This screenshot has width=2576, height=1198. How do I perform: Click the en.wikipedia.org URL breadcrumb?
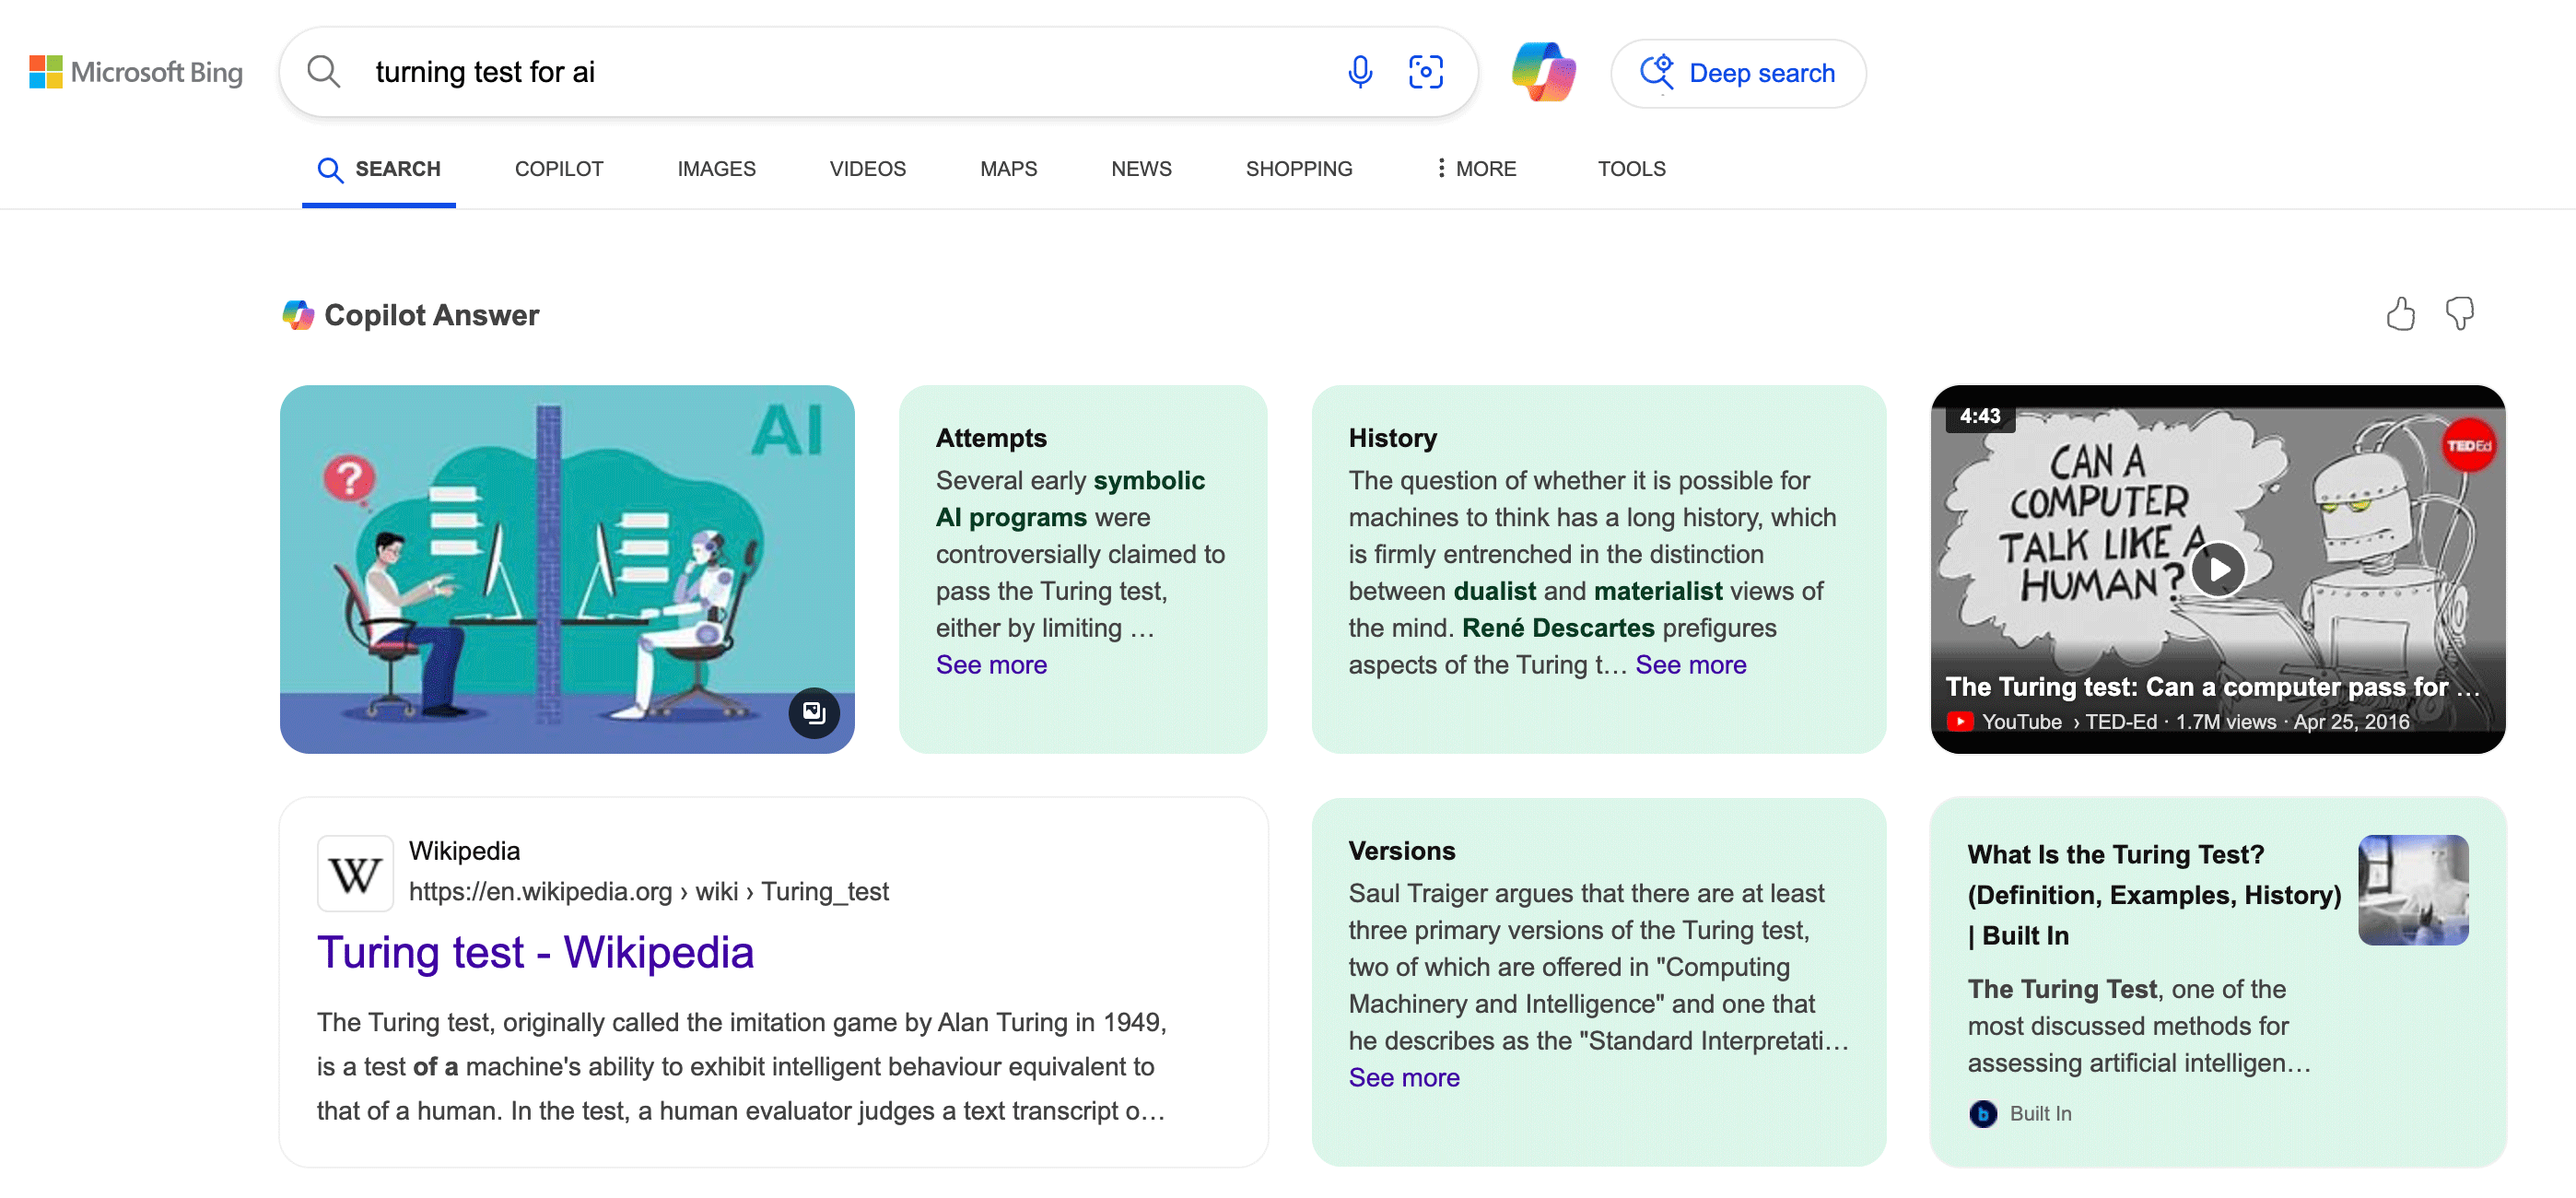click(x=648, y=891)
